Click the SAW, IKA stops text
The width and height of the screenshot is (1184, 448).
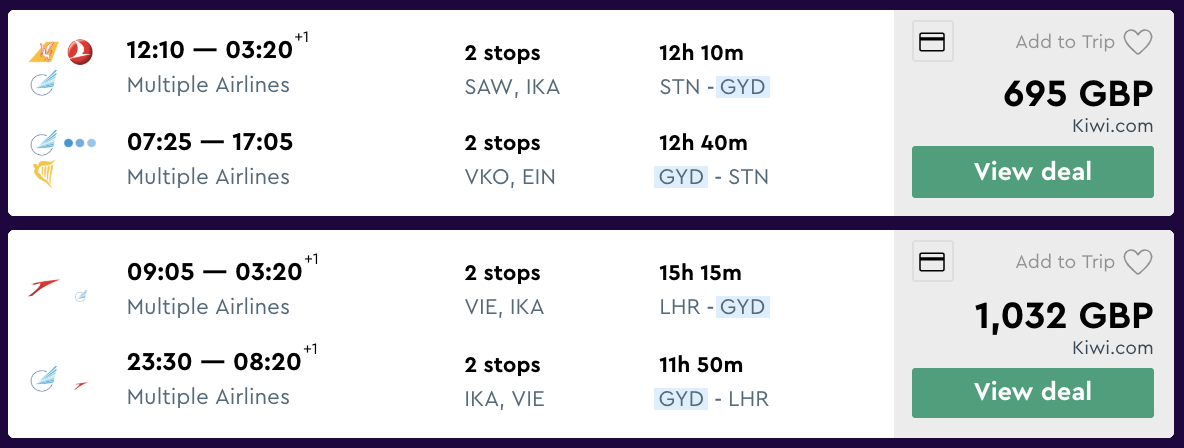click(x=512, y=87)
